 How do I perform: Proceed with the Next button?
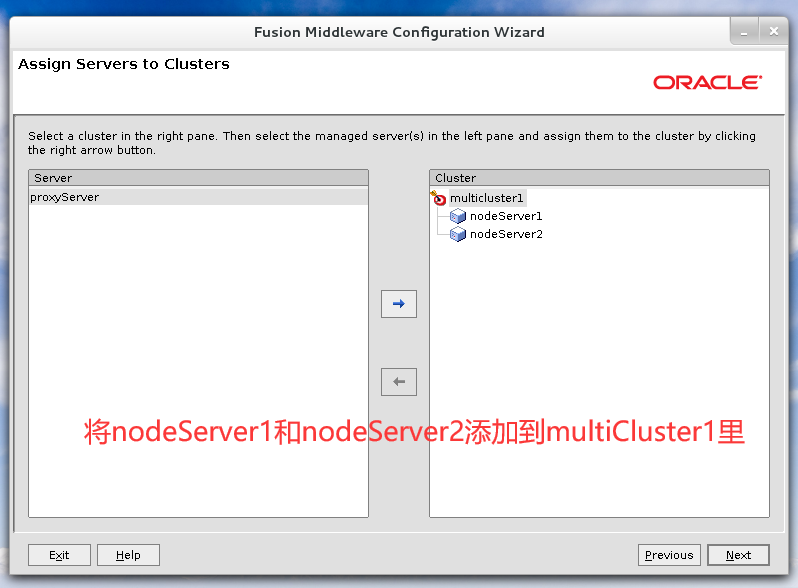(738, 555)
